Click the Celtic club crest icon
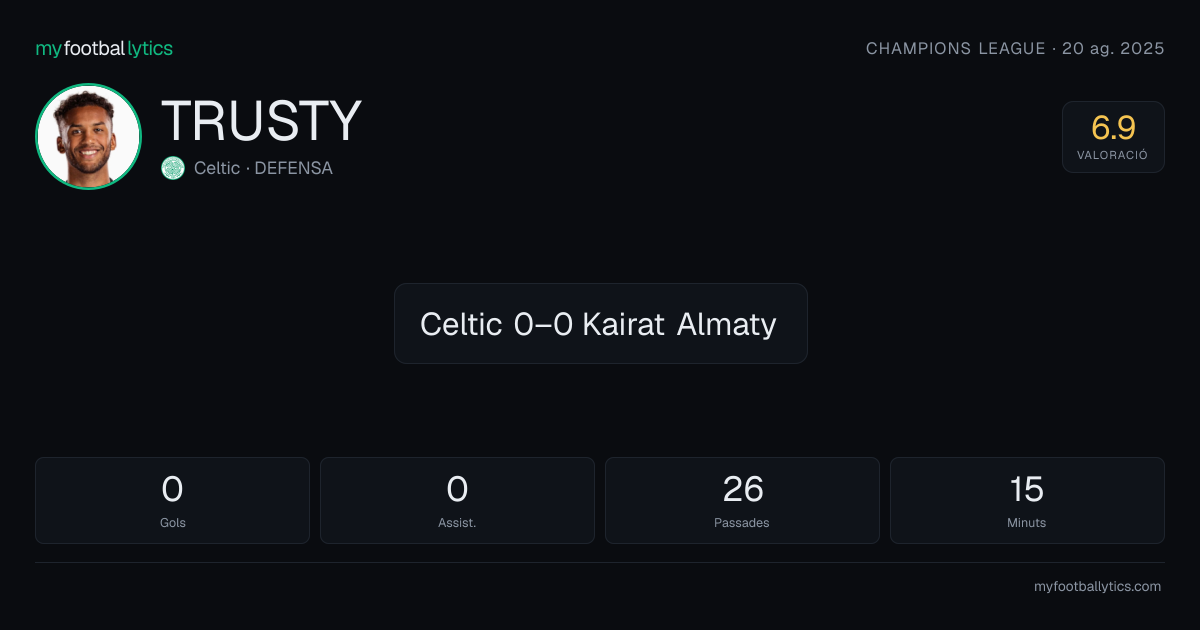The width and height of the screenshot is (1200, 630). pyautogui.click(x=173, y=168)
